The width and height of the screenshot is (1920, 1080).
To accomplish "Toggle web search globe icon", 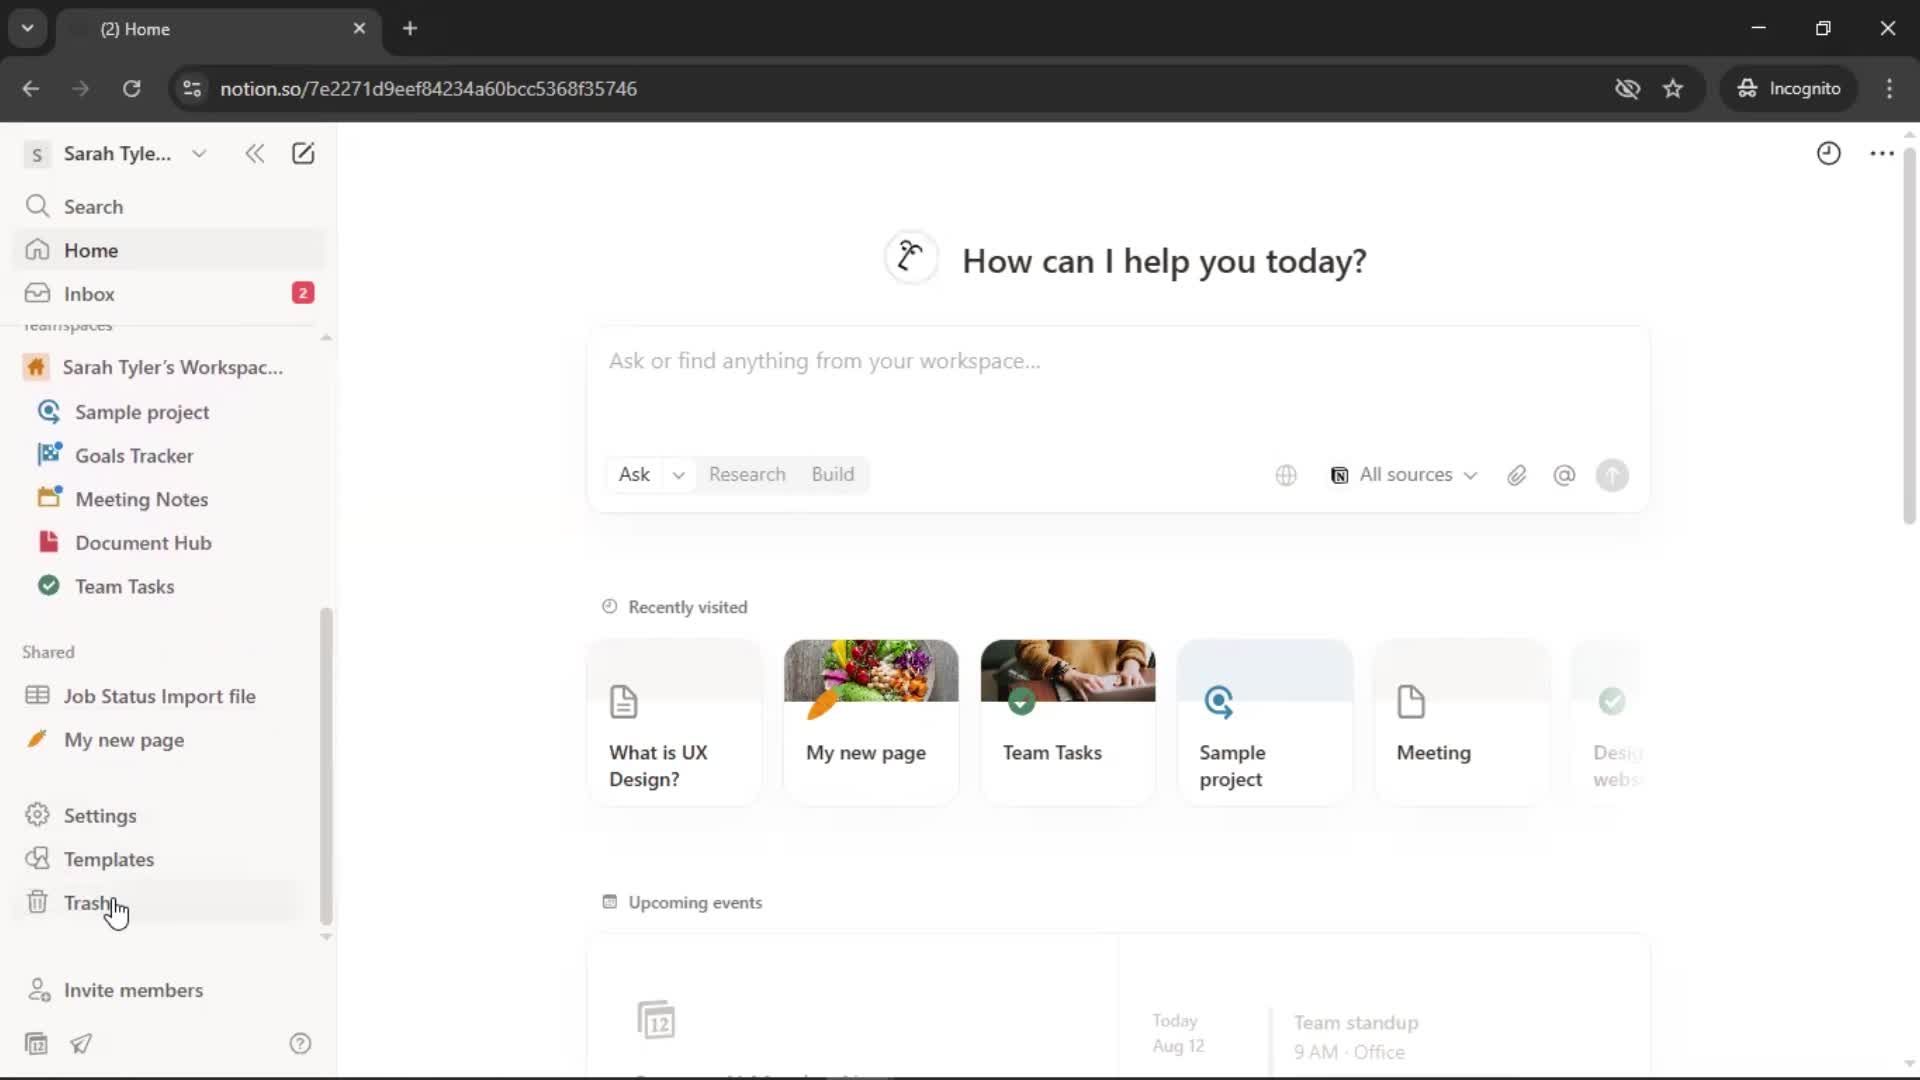I will coord(1286,475).
